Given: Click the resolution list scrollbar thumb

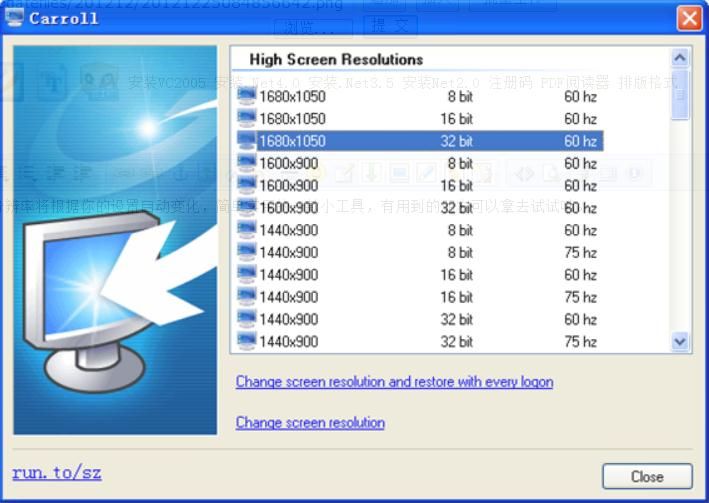Looking at the screenshot, I should [680, 95].
